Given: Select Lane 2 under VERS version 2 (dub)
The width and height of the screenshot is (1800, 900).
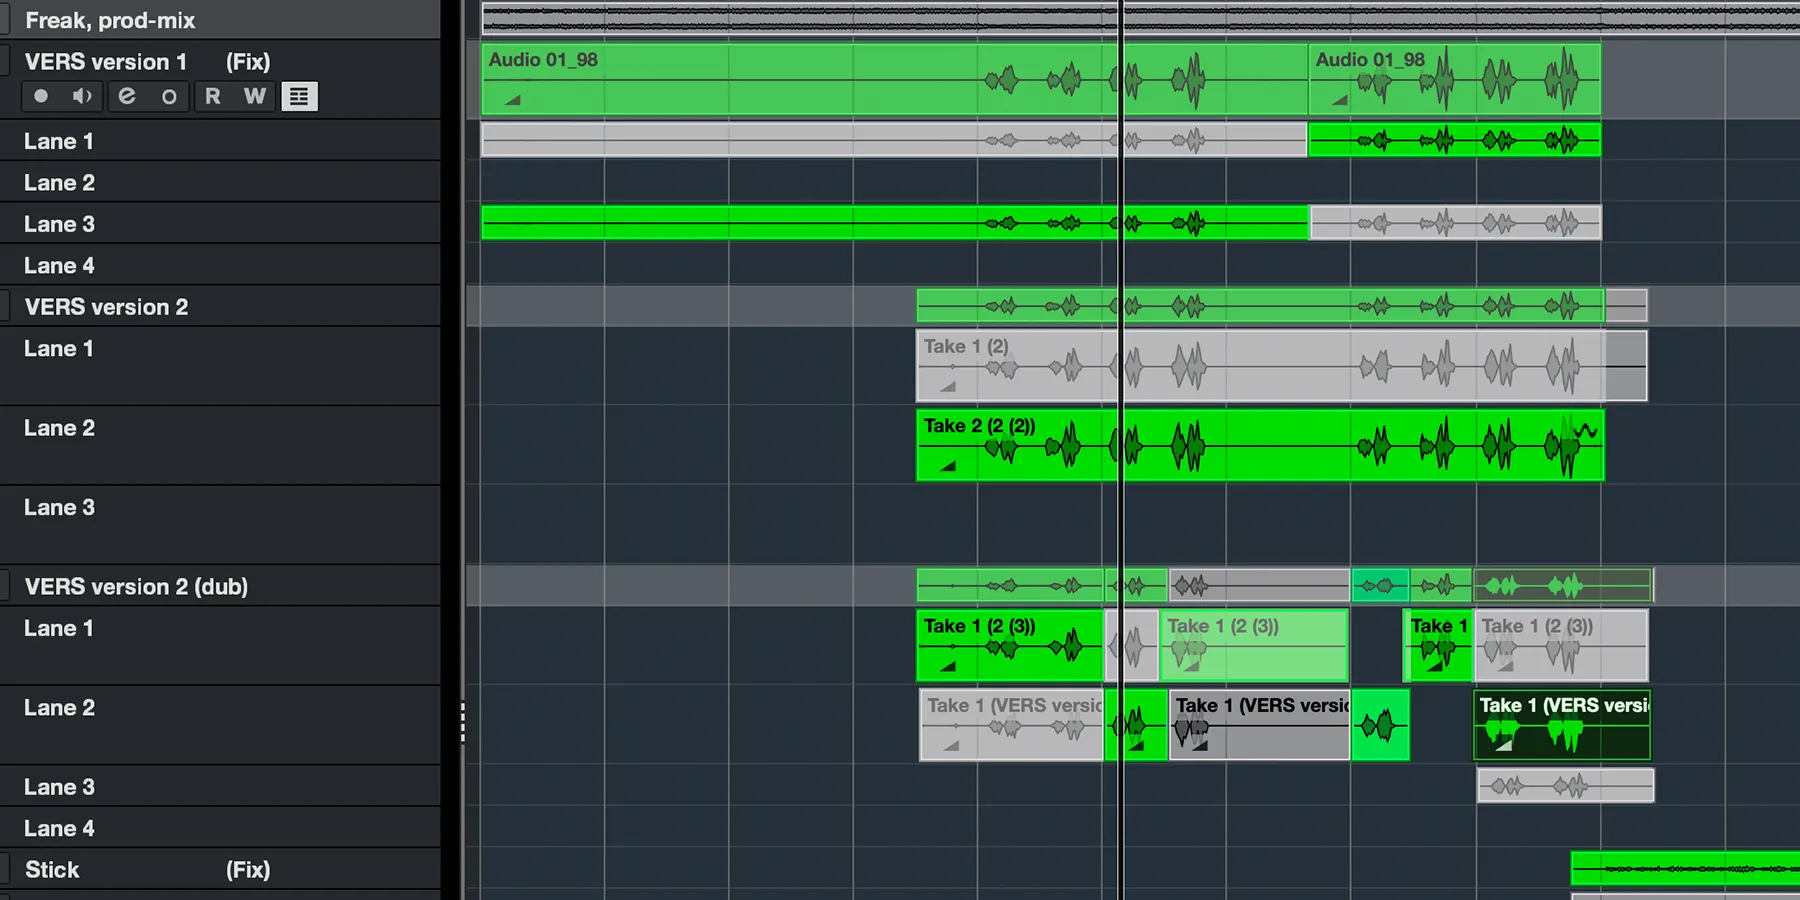Looking at the screenshot, I should pyautogui.click(x=59, y=708).
